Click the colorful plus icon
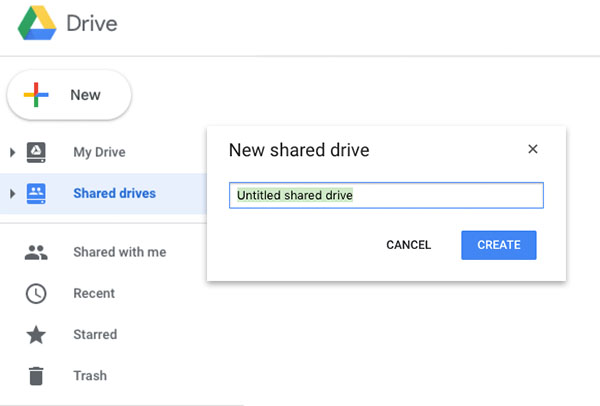 (x=36, y=95)
